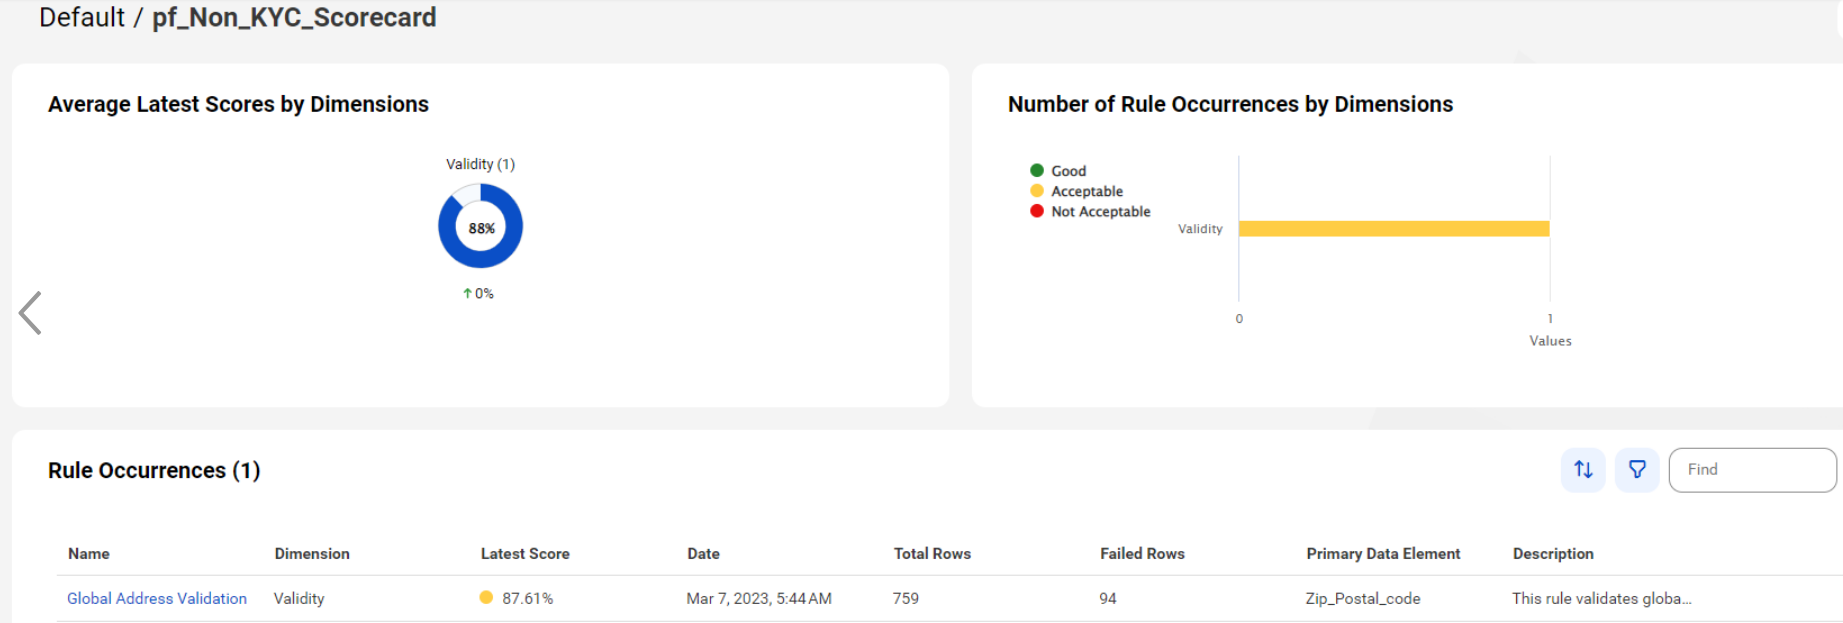Click the Description column header
Image resolution: width=1843 pixels, height=623 pixels.
coord(1553,553)
